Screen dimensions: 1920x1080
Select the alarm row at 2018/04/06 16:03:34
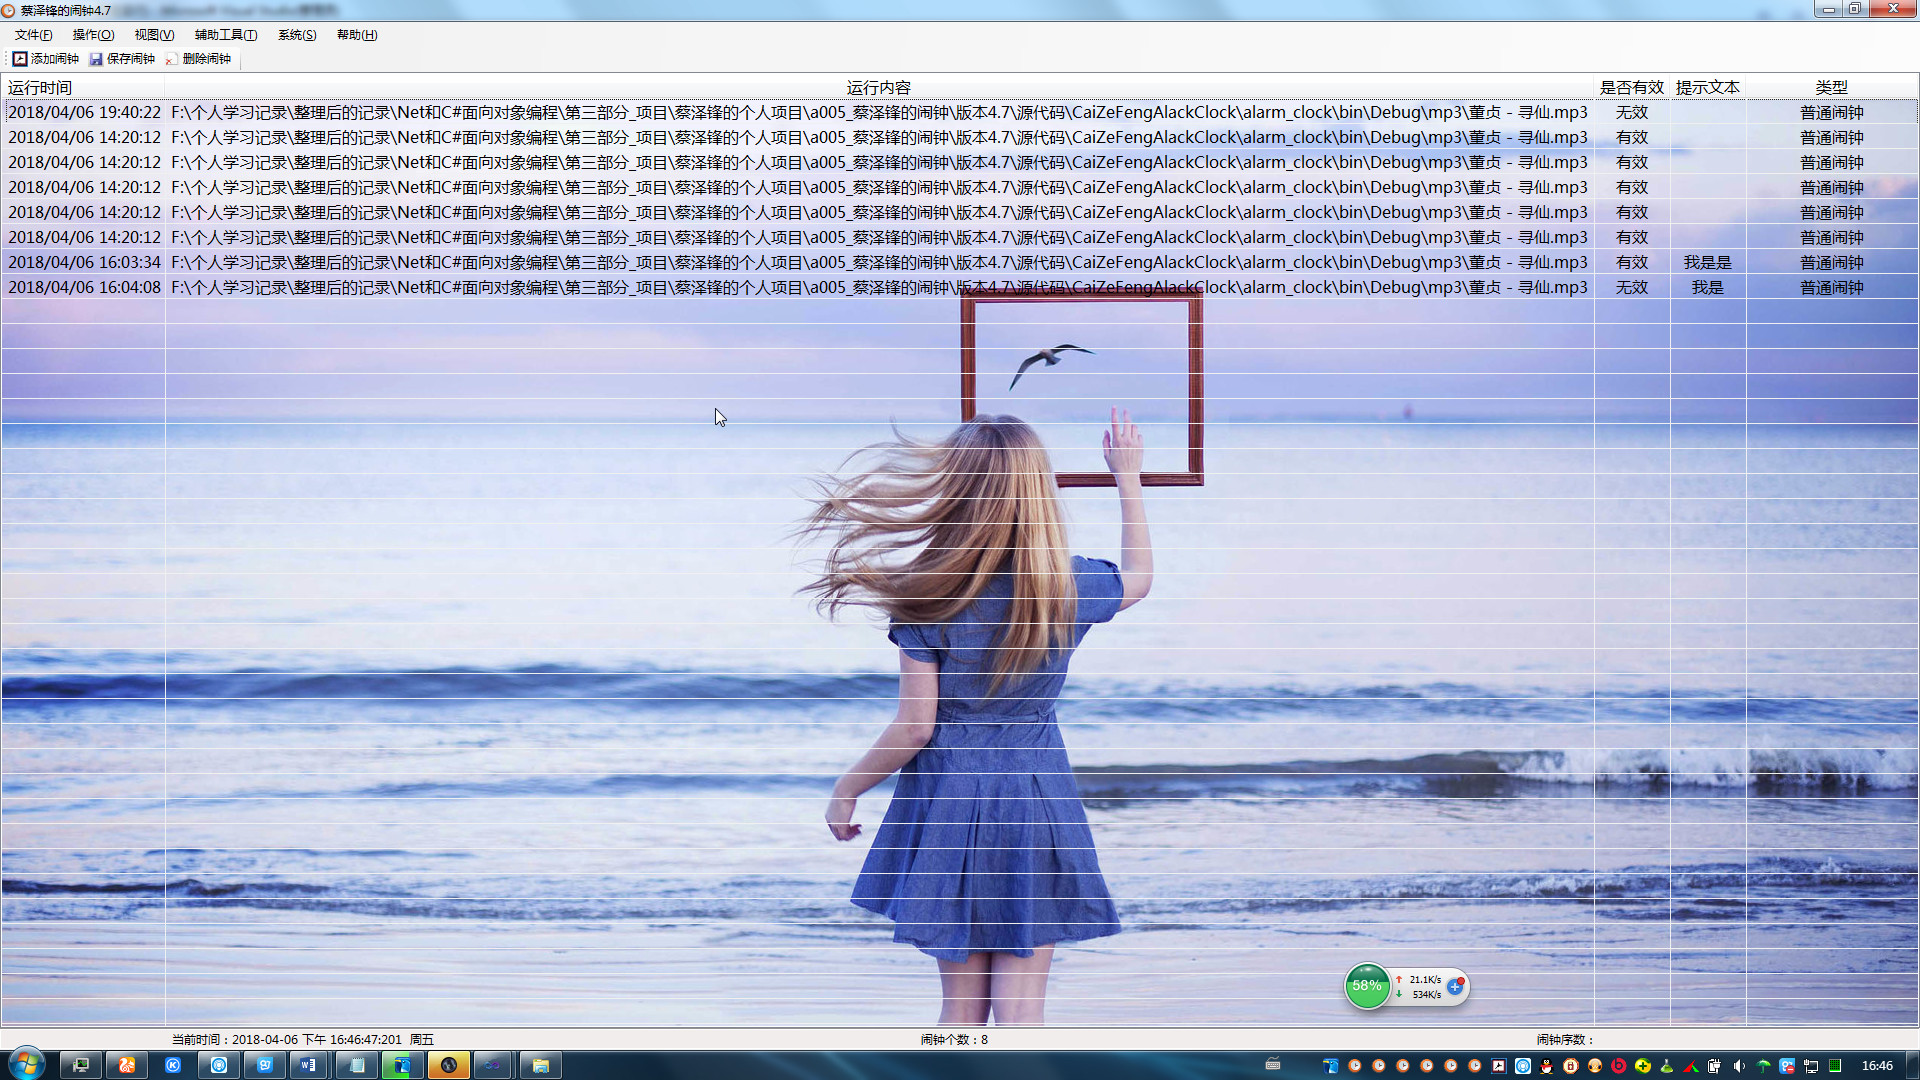point(84,263)
